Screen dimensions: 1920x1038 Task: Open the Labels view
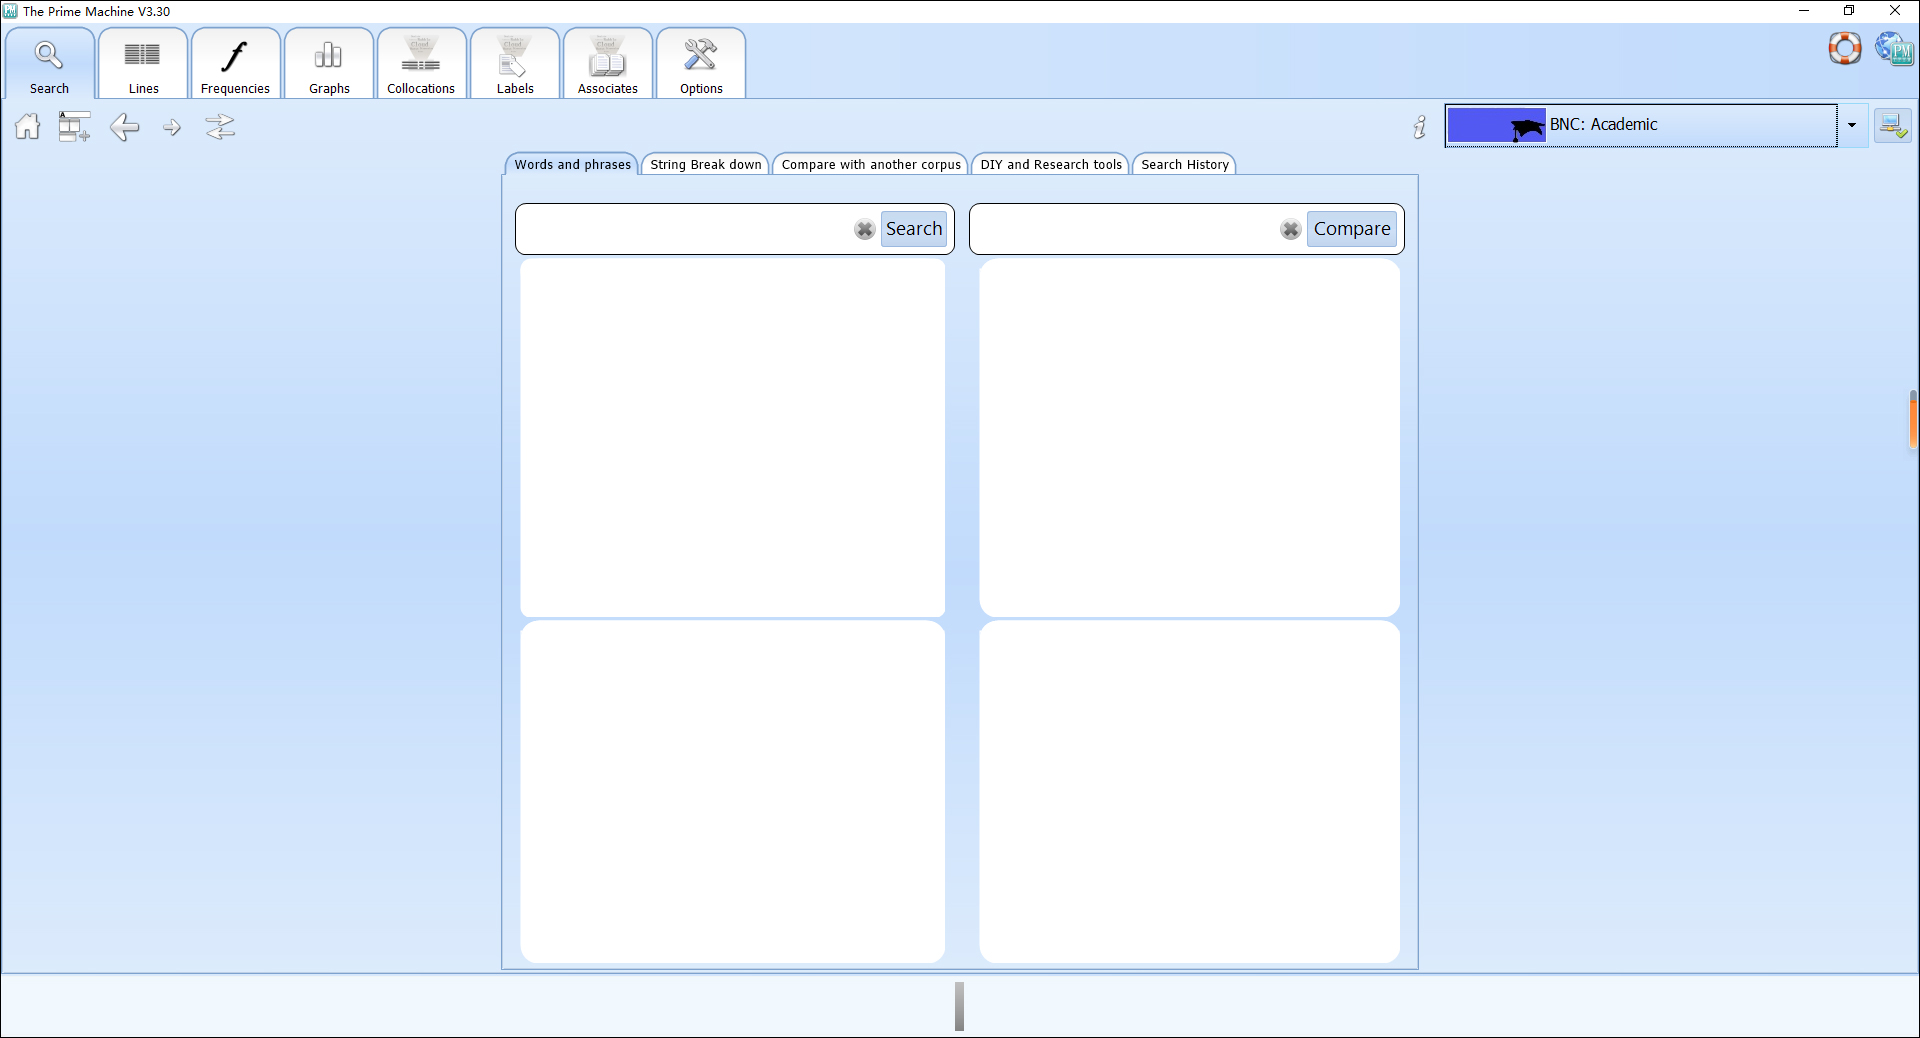pyautogui.click(x=515, y=64)
